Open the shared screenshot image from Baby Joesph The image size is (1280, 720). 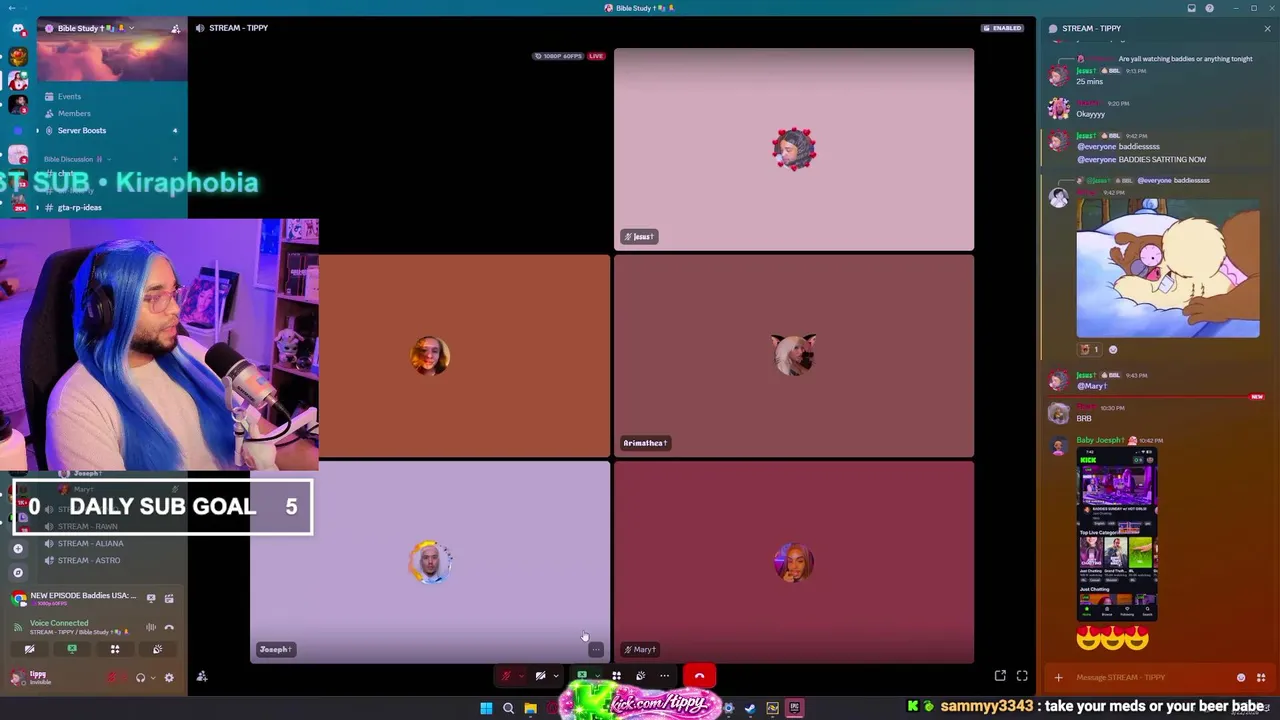click(1117, 534)
